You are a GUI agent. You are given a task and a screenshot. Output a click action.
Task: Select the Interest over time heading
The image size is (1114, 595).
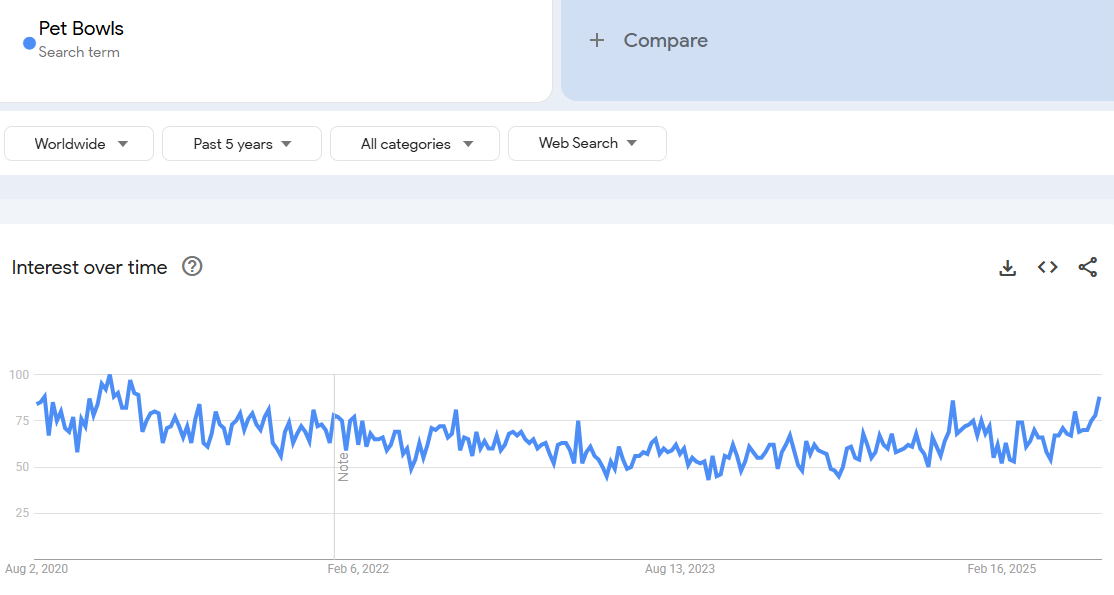[x=89, y=267]
